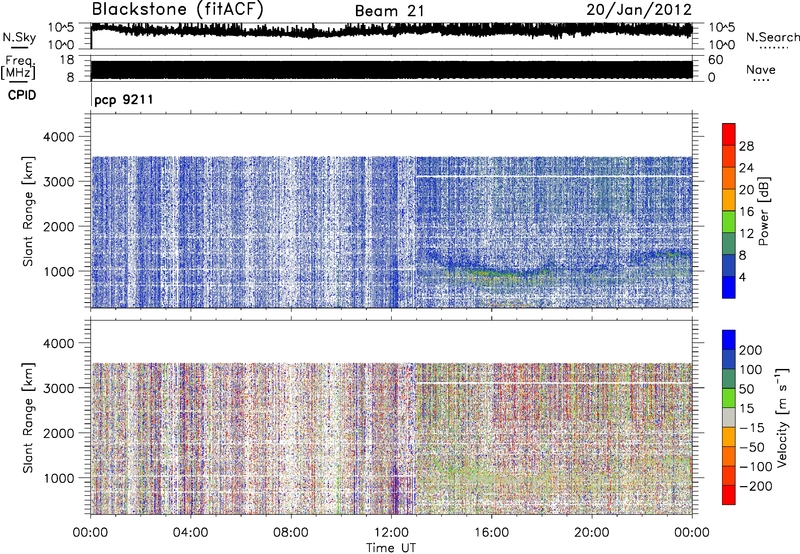800x554 pixels.
Task: Click the '16:00' time axis label
Action: 491,533
